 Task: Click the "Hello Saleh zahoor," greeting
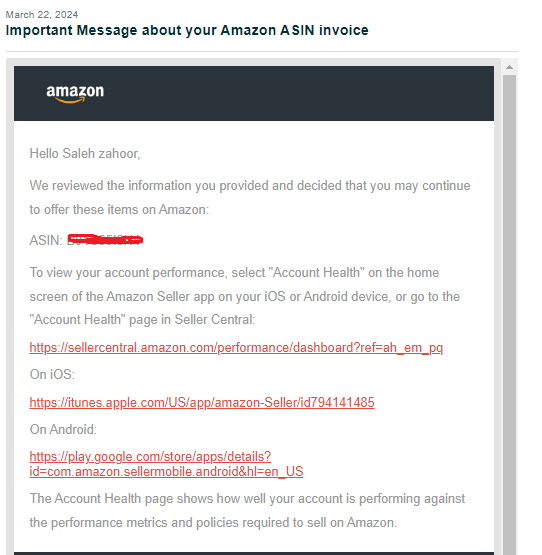pyautogui.click(x=85, y=154)
